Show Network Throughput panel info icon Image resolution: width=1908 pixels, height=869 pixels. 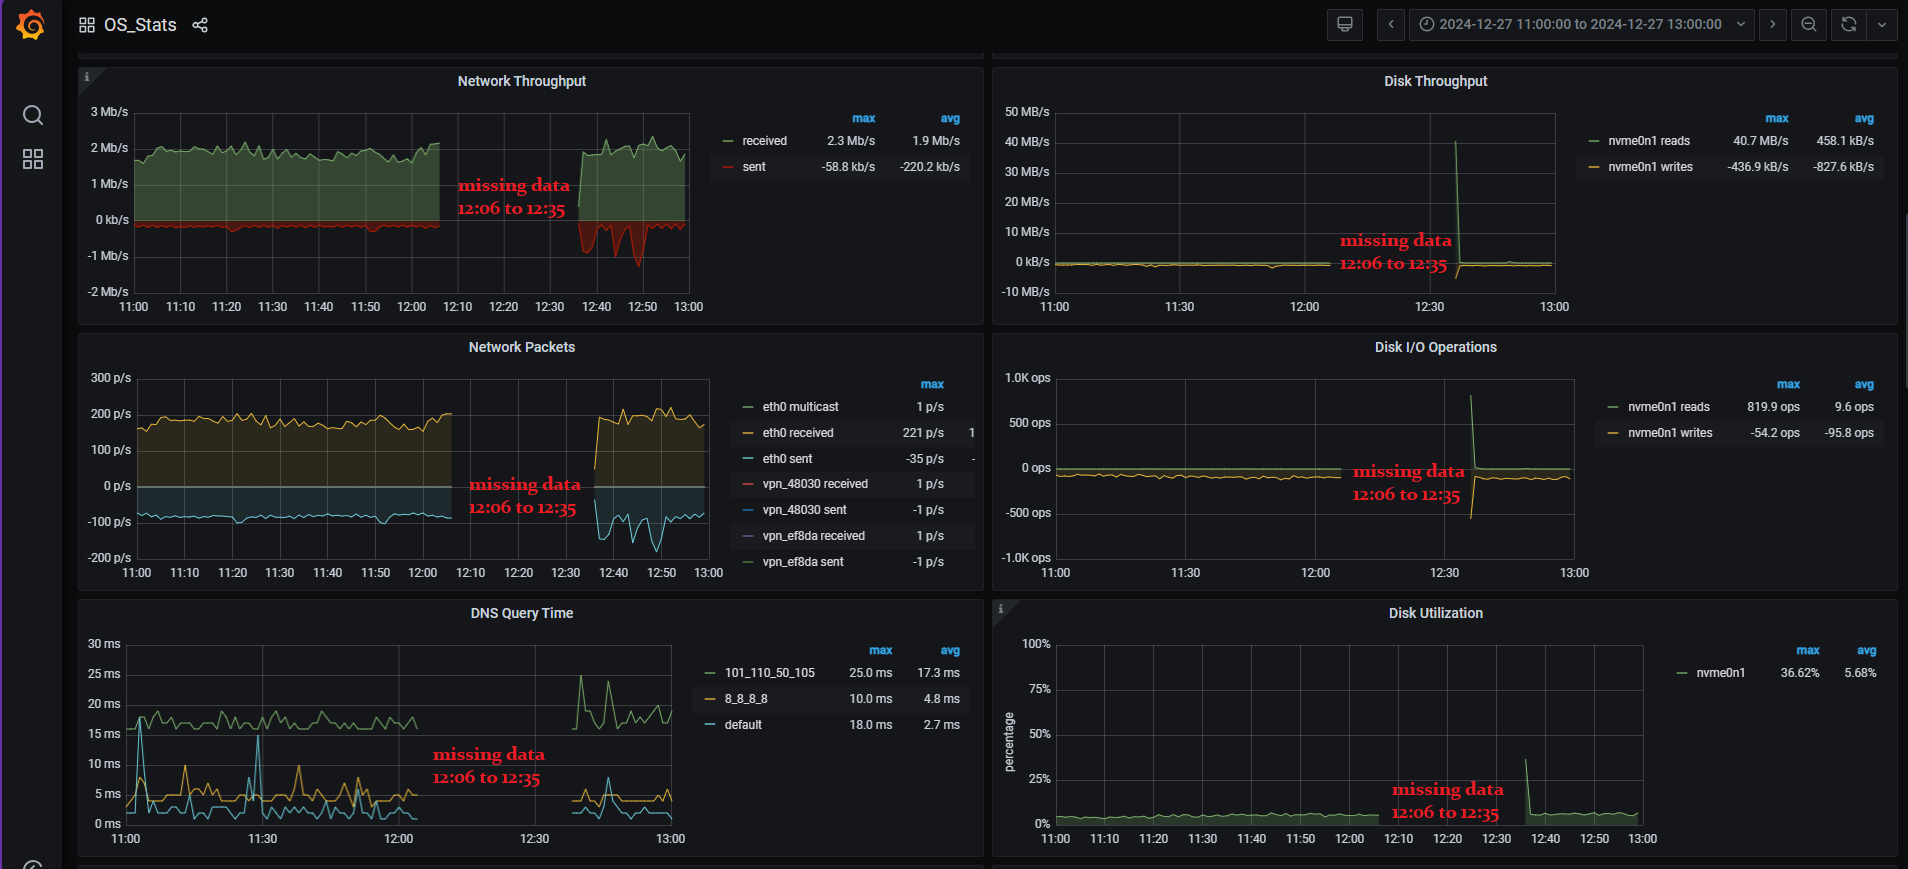coord(87,77)
